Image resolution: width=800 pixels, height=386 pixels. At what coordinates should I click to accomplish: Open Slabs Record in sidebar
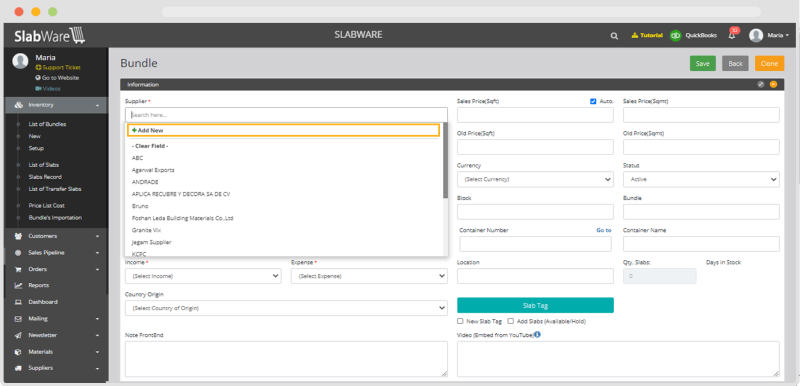point(45,177)
